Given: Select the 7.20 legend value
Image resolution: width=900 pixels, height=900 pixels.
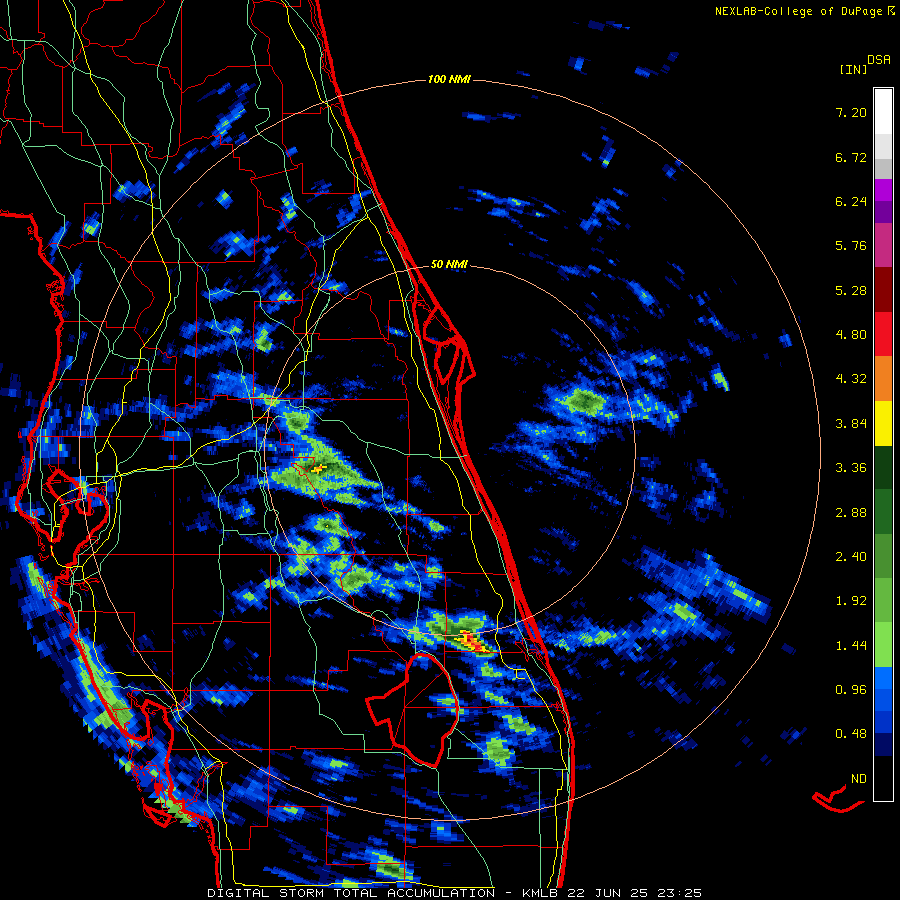Looking at the screenshot, I should coord(851,112).
